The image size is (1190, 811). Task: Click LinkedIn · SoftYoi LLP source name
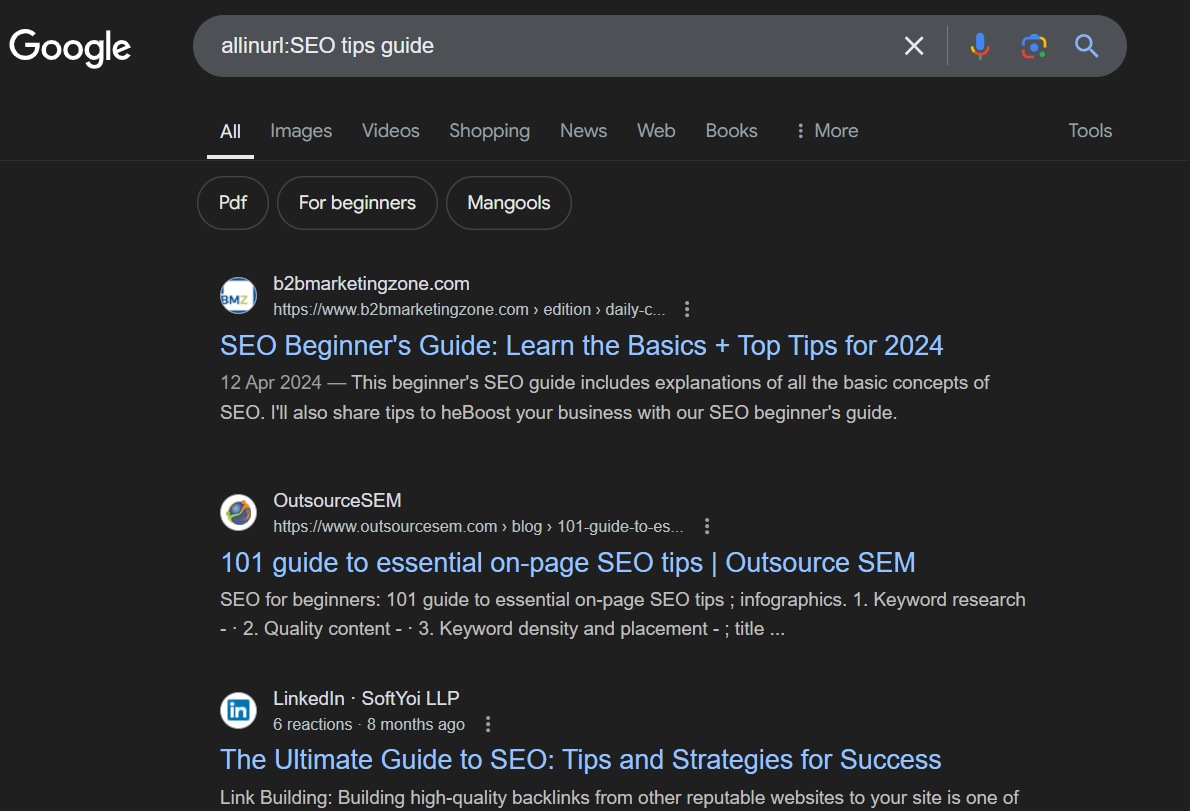(x=366, y=698)
